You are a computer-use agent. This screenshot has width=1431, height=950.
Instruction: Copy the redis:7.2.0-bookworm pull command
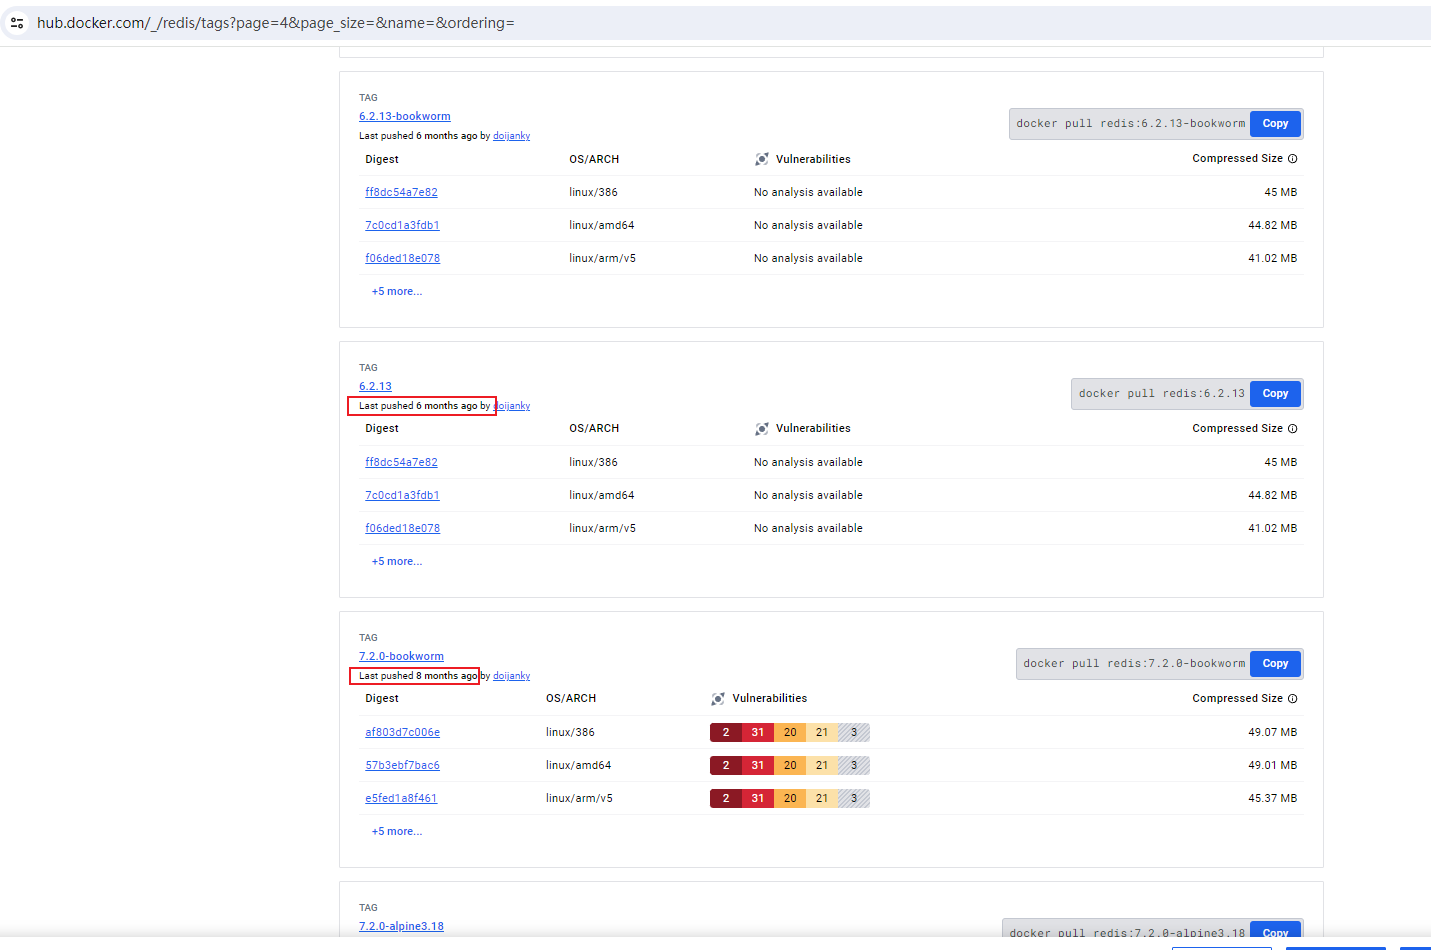click(1275, 664)
